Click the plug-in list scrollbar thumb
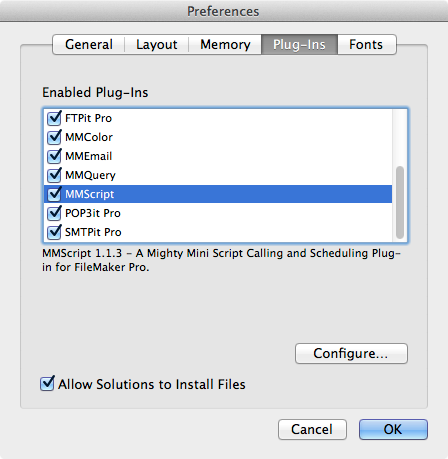The height and width of the screenshot is (459, 448). tap(400, 202)
